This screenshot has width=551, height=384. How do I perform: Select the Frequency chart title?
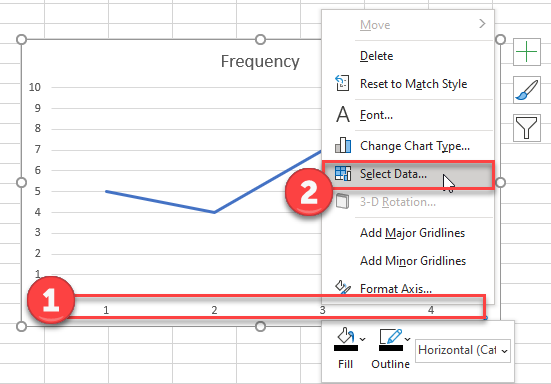point(260,62)
